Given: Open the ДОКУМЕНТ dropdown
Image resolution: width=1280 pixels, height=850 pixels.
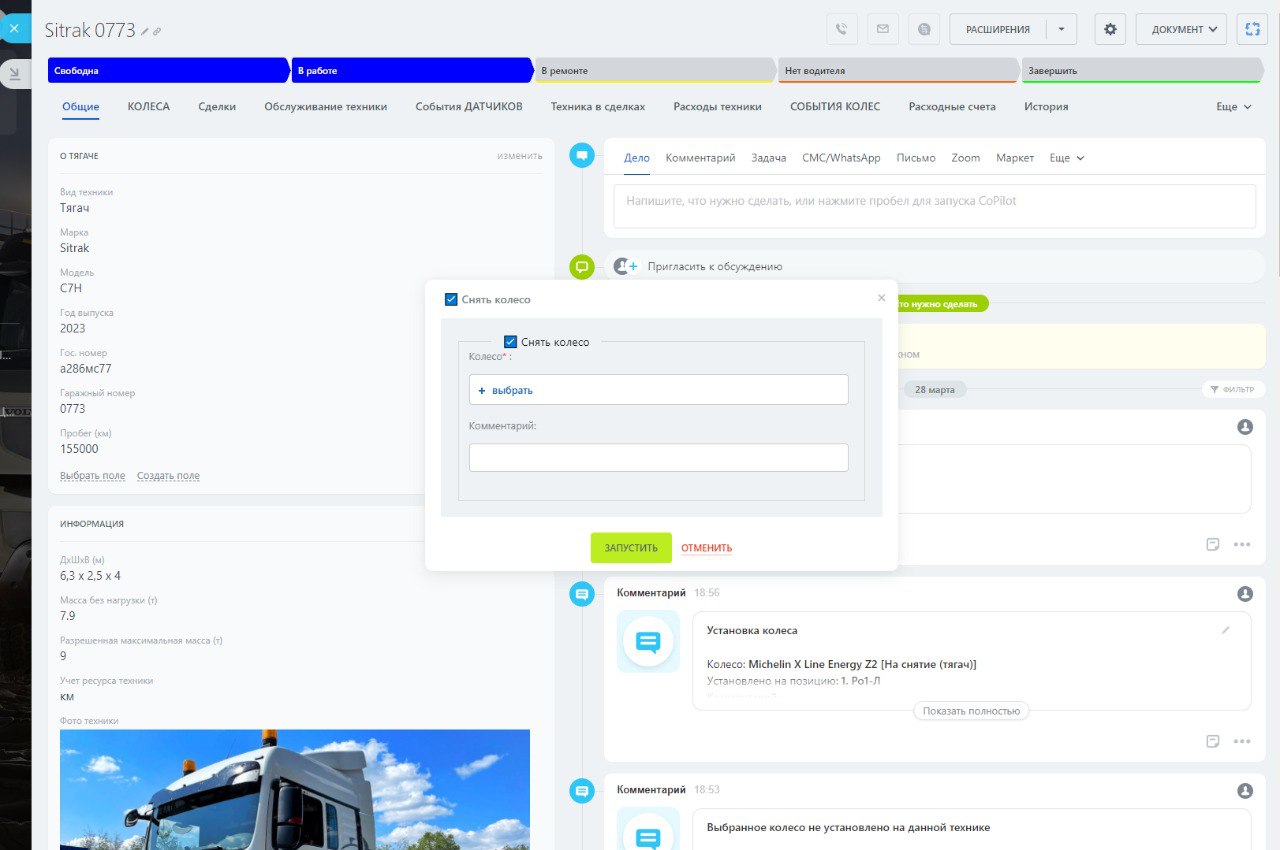Looking at the screenshot, I should click(x=1181, y=29).
